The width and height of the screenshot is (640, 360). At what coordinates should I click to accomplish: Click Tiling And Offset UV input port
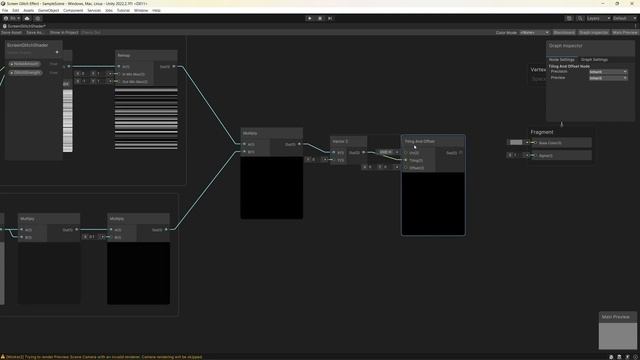click(x=406, y=153)
